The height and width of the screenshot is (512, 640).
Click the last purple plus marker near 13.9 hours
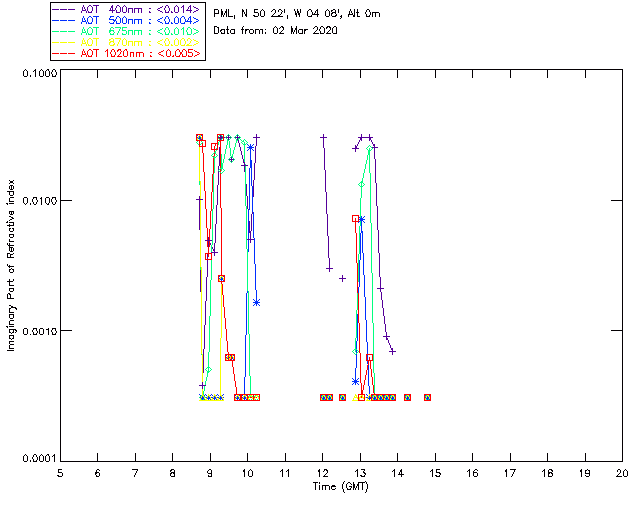(x=392, y=351)
